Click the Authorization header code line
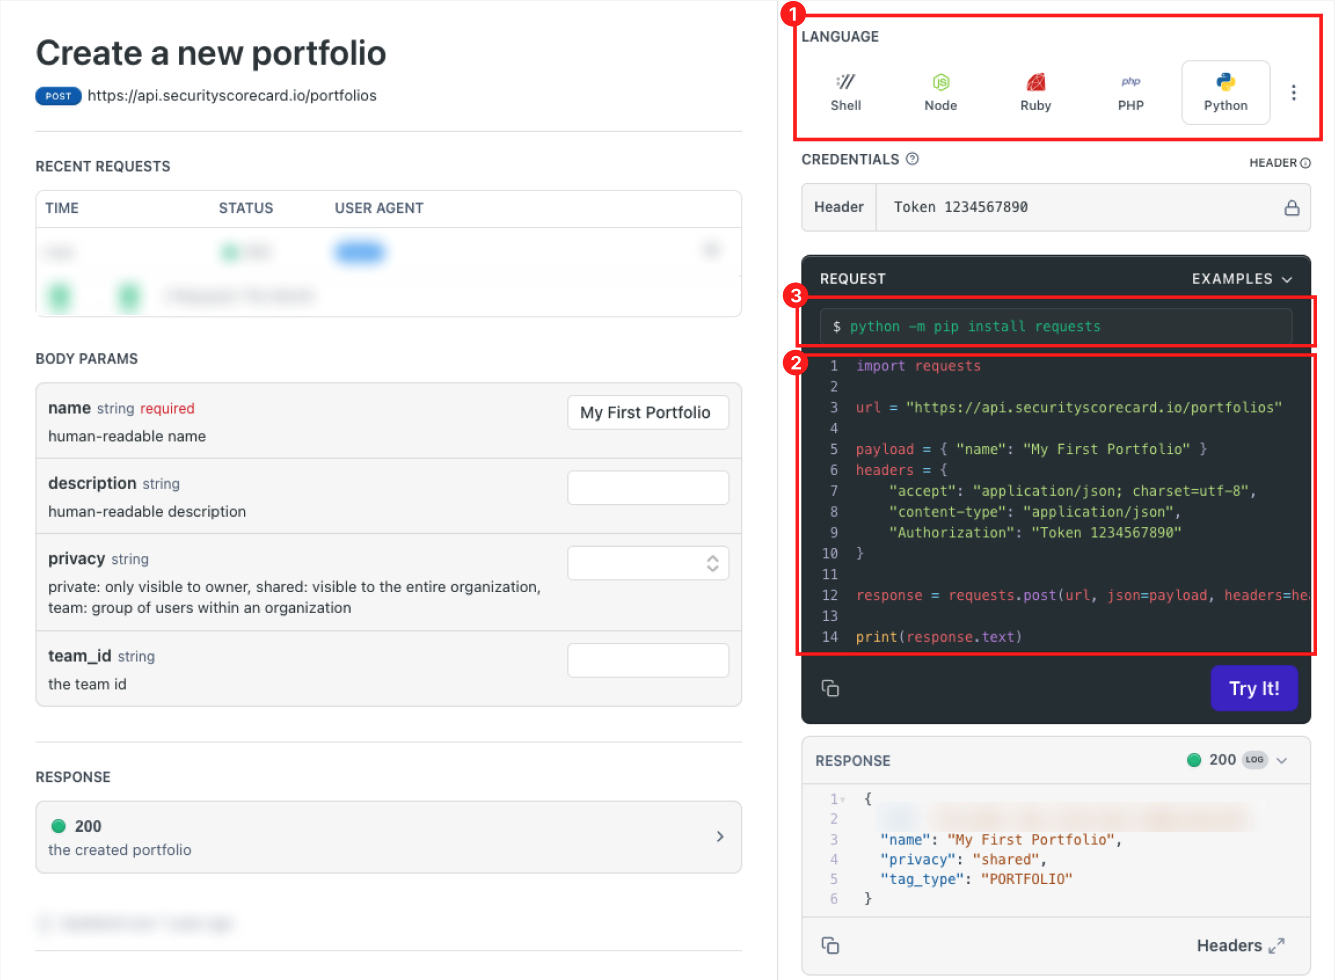This screenshot has height=980, width=1335. point(1035,533)
